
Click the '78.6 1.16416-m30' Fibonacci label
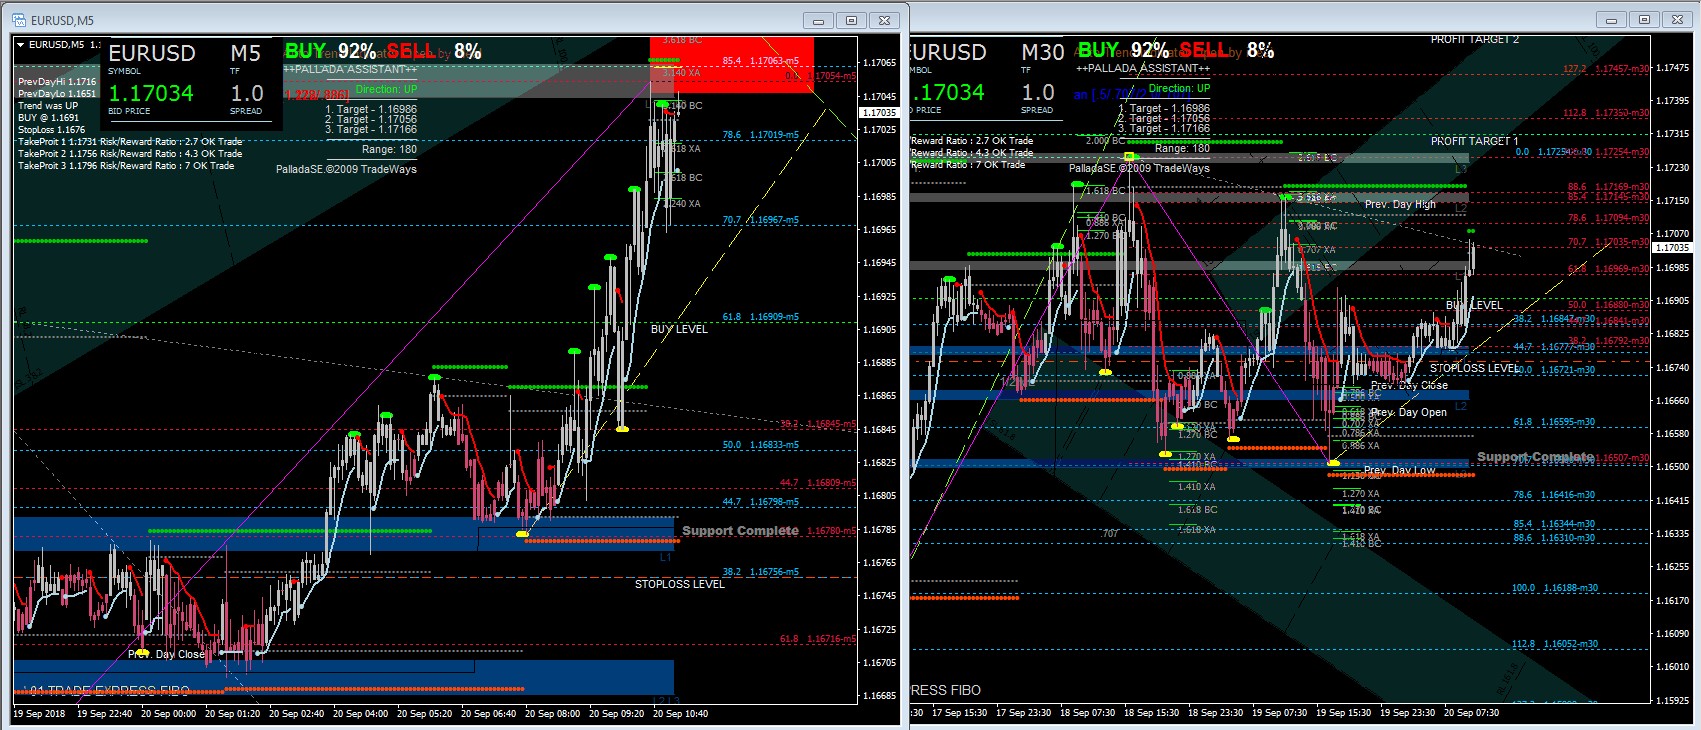(x=1554, y=495)
